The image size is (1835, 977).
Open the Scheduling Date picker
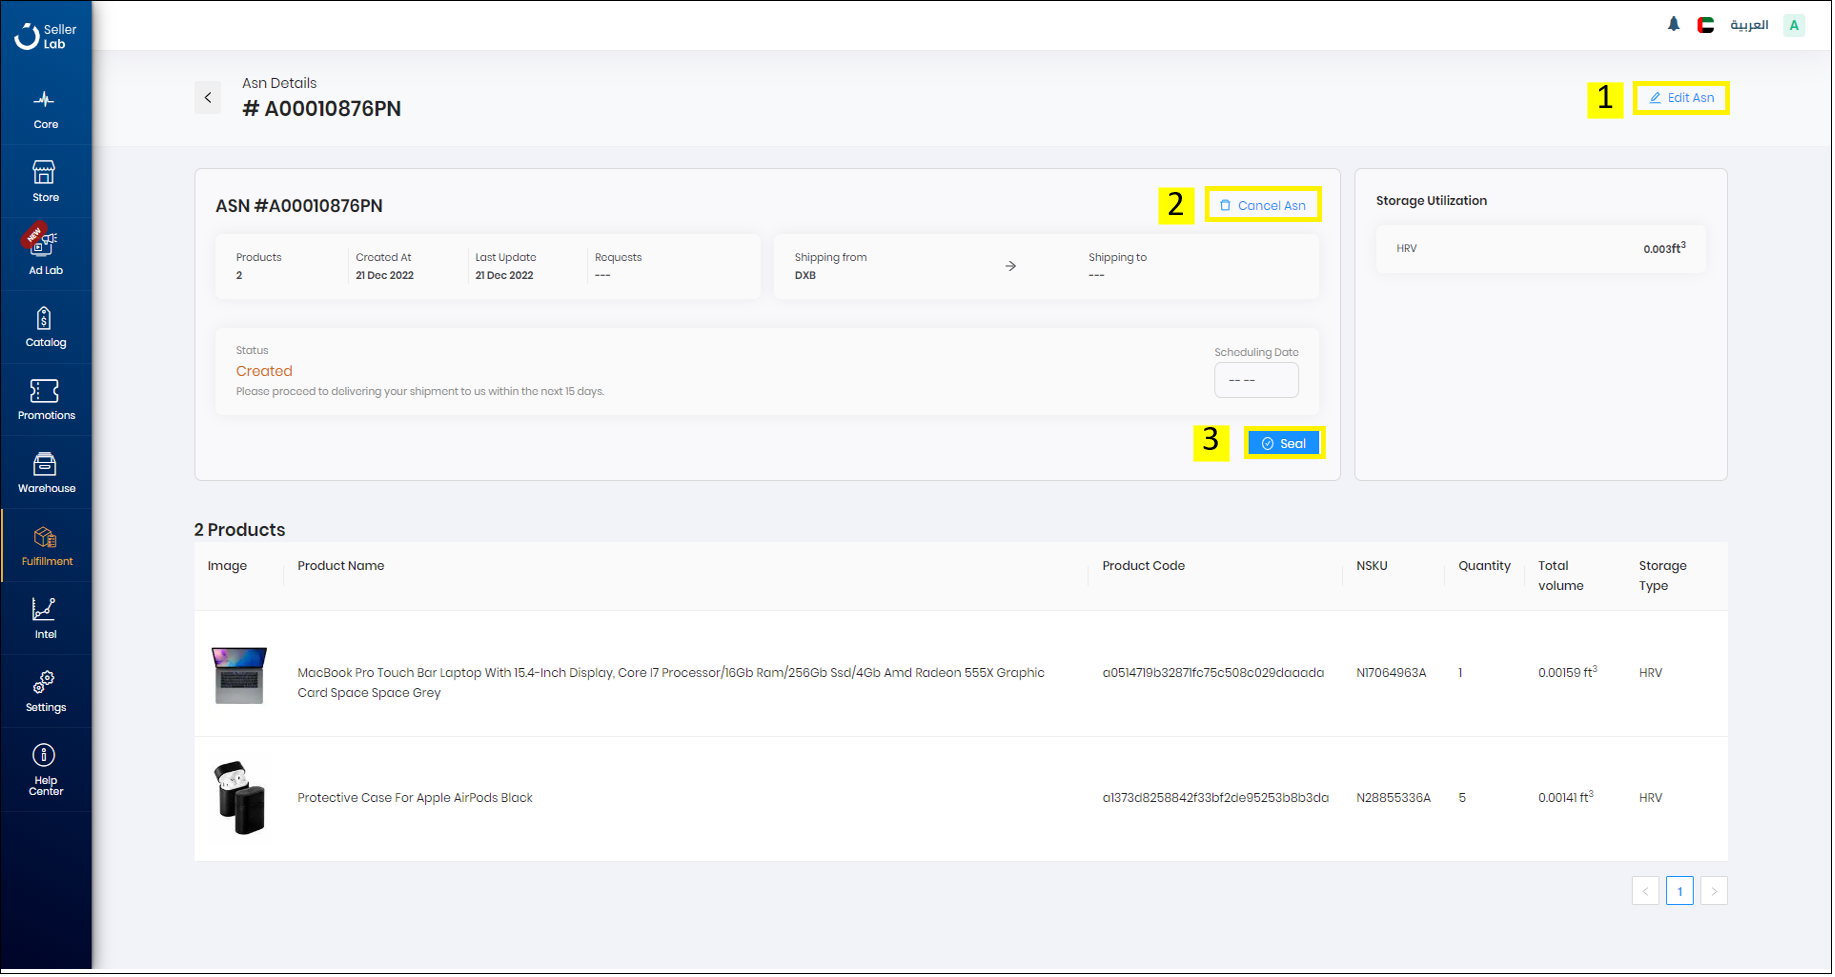click(1256, 379)
